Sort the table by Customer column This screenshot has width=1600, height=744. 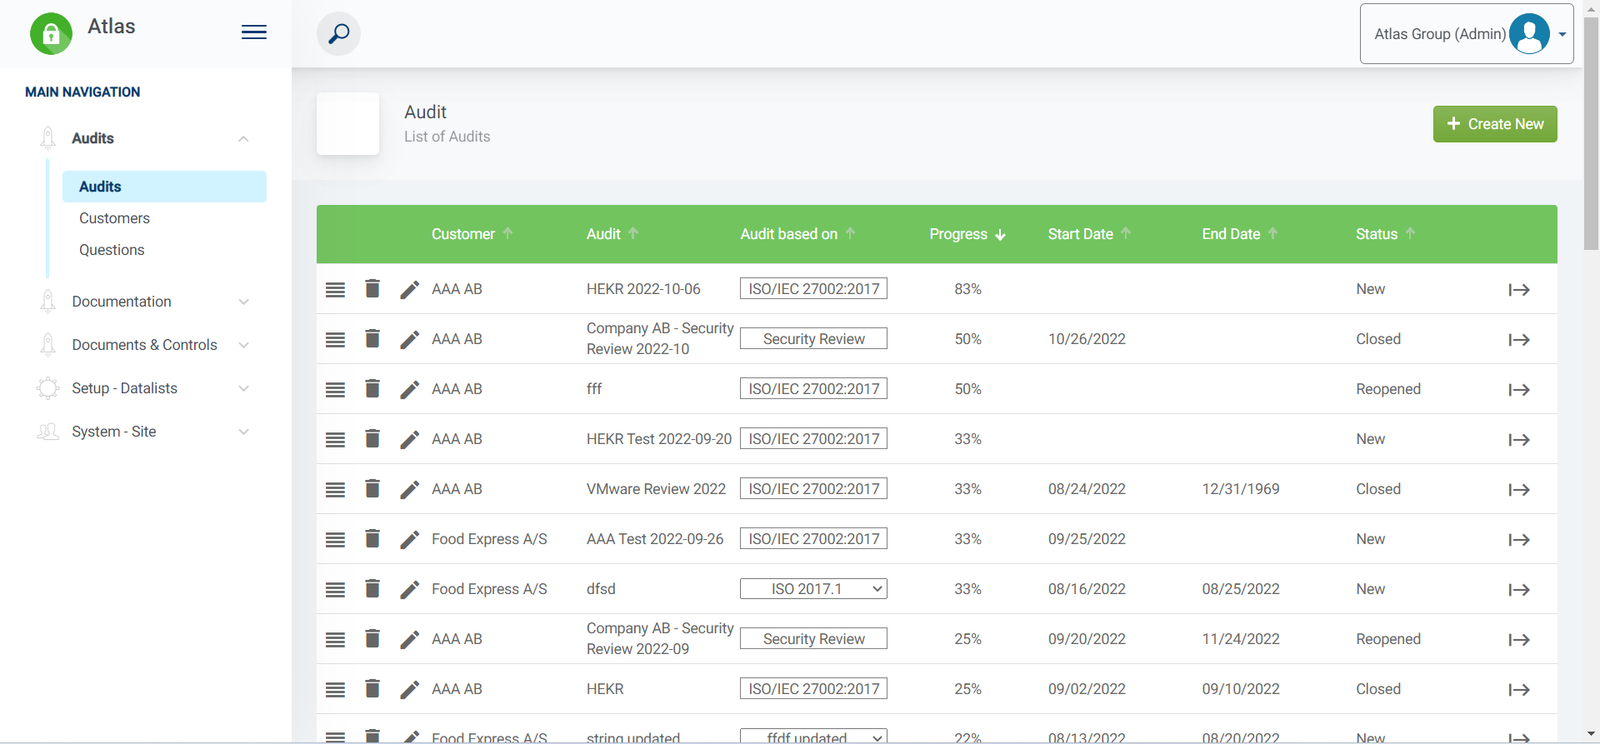pyautogui.click(x=472, y=234)
